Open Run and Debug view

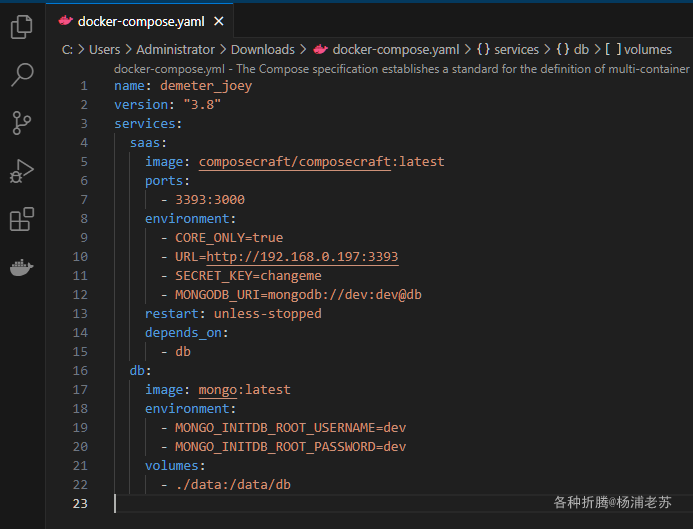point(21,171)
